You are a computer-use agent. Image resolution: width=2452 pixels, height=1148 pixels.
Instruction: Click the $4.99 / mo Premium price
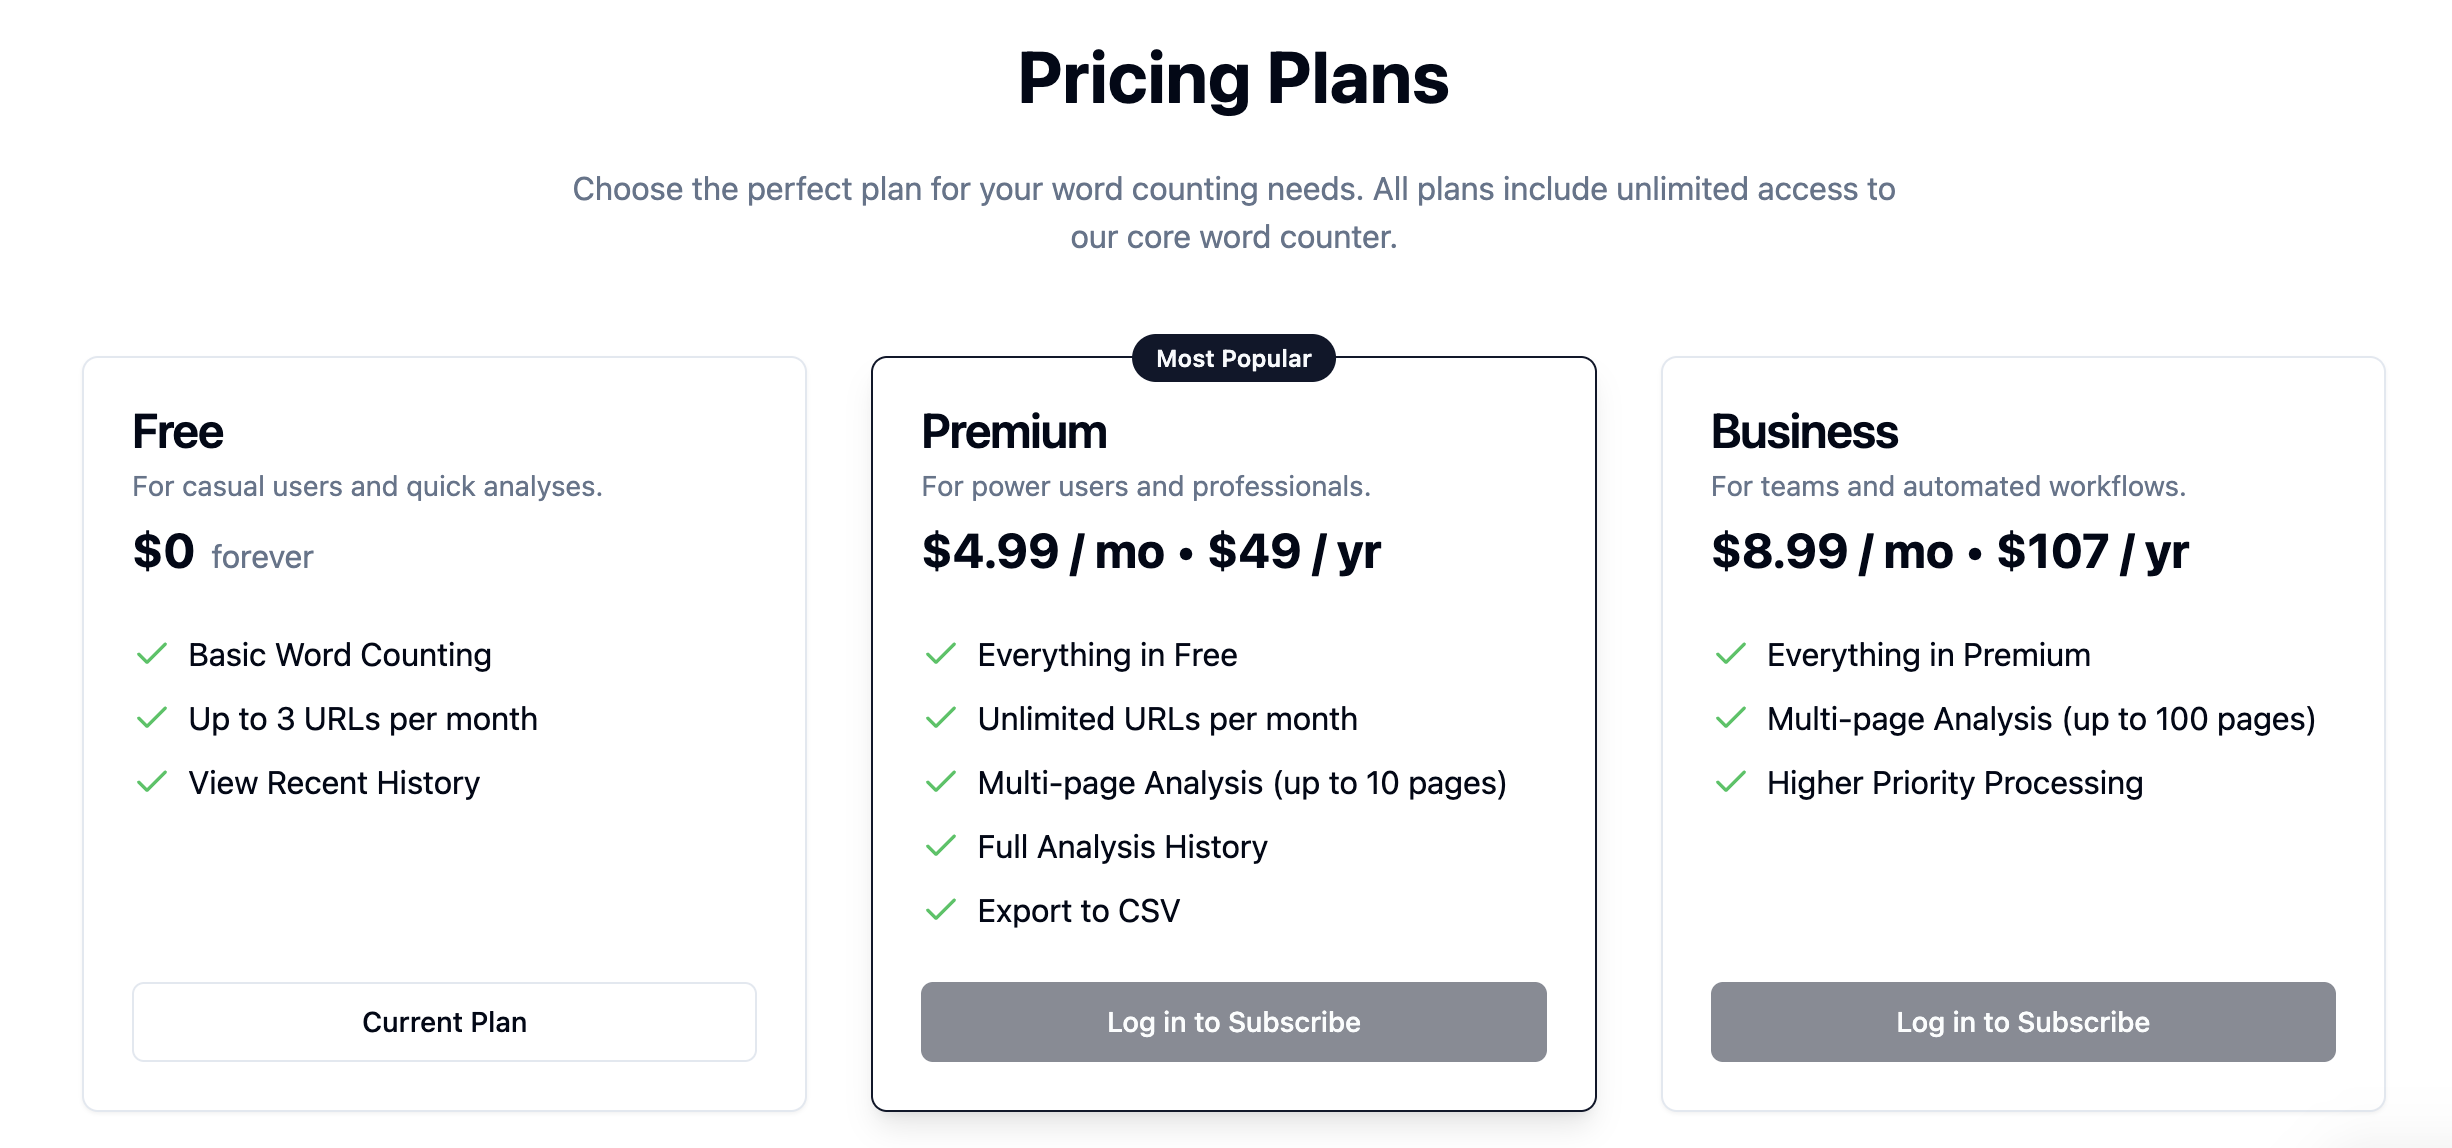point(1042,552)
